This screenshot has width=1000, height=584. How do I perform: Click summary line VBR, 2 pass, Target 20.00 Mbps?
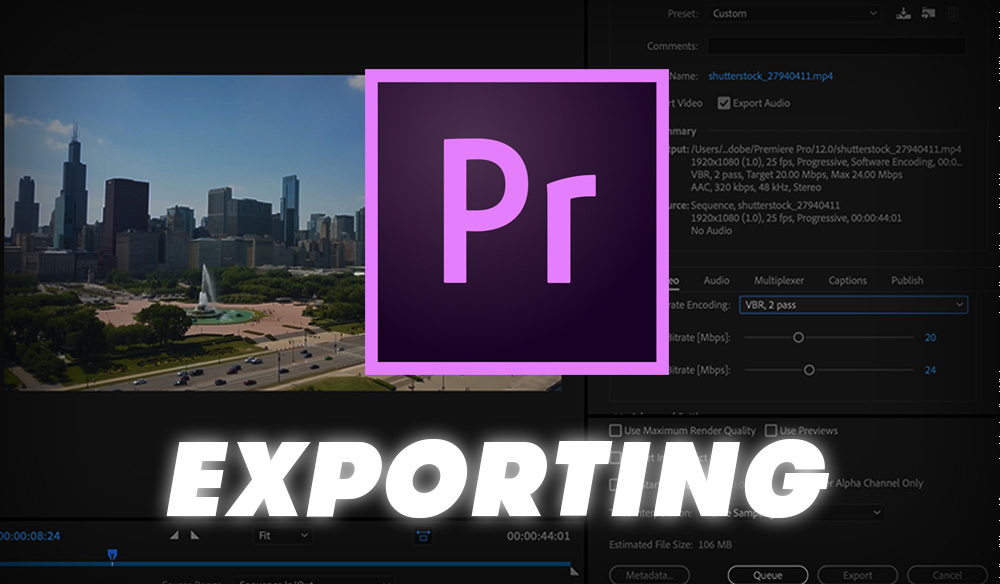click(797, 175)
